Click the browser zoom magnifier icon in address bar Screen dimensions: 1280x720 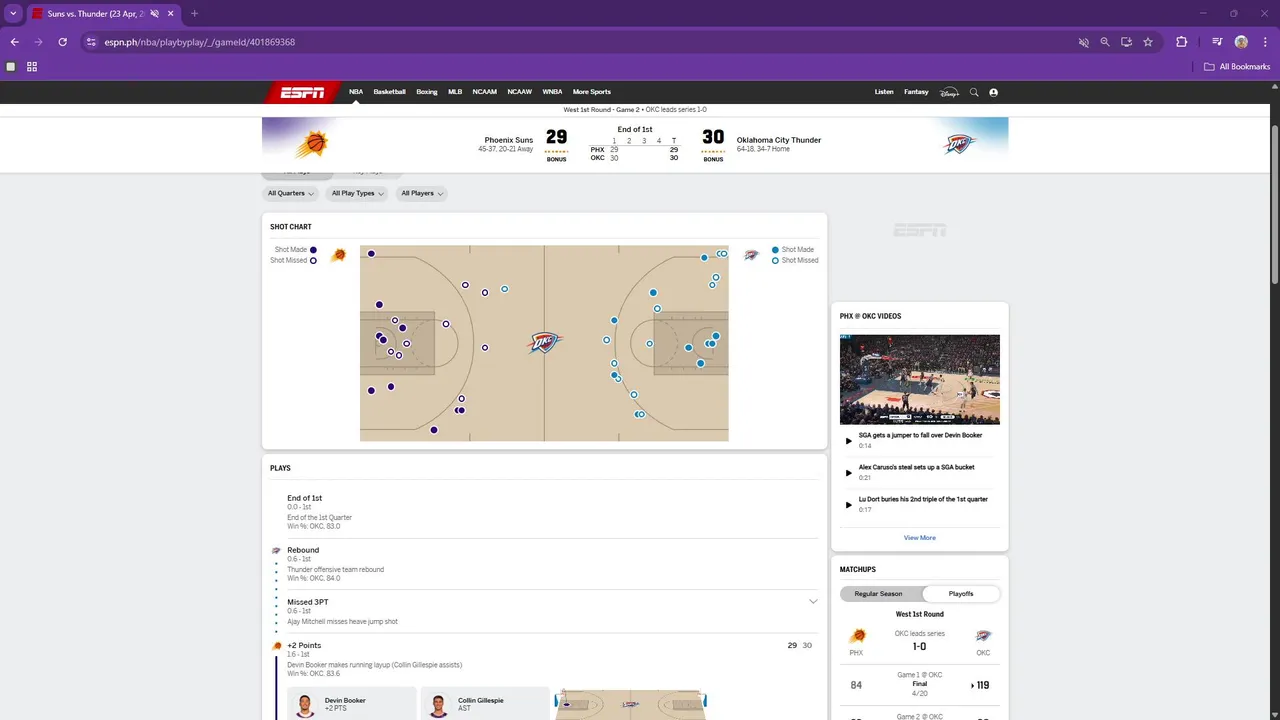(1105, 42)
